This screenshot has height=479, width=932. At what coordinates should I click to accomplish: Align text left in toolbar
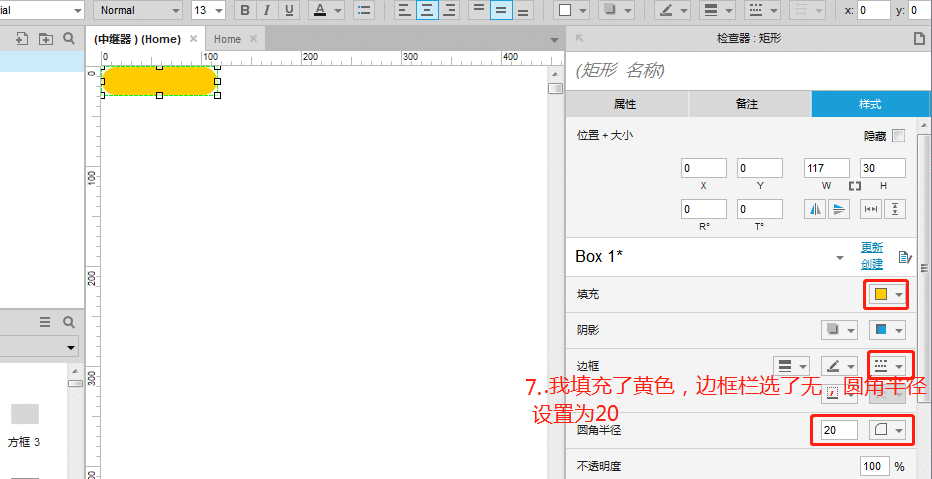coord(404,10)
